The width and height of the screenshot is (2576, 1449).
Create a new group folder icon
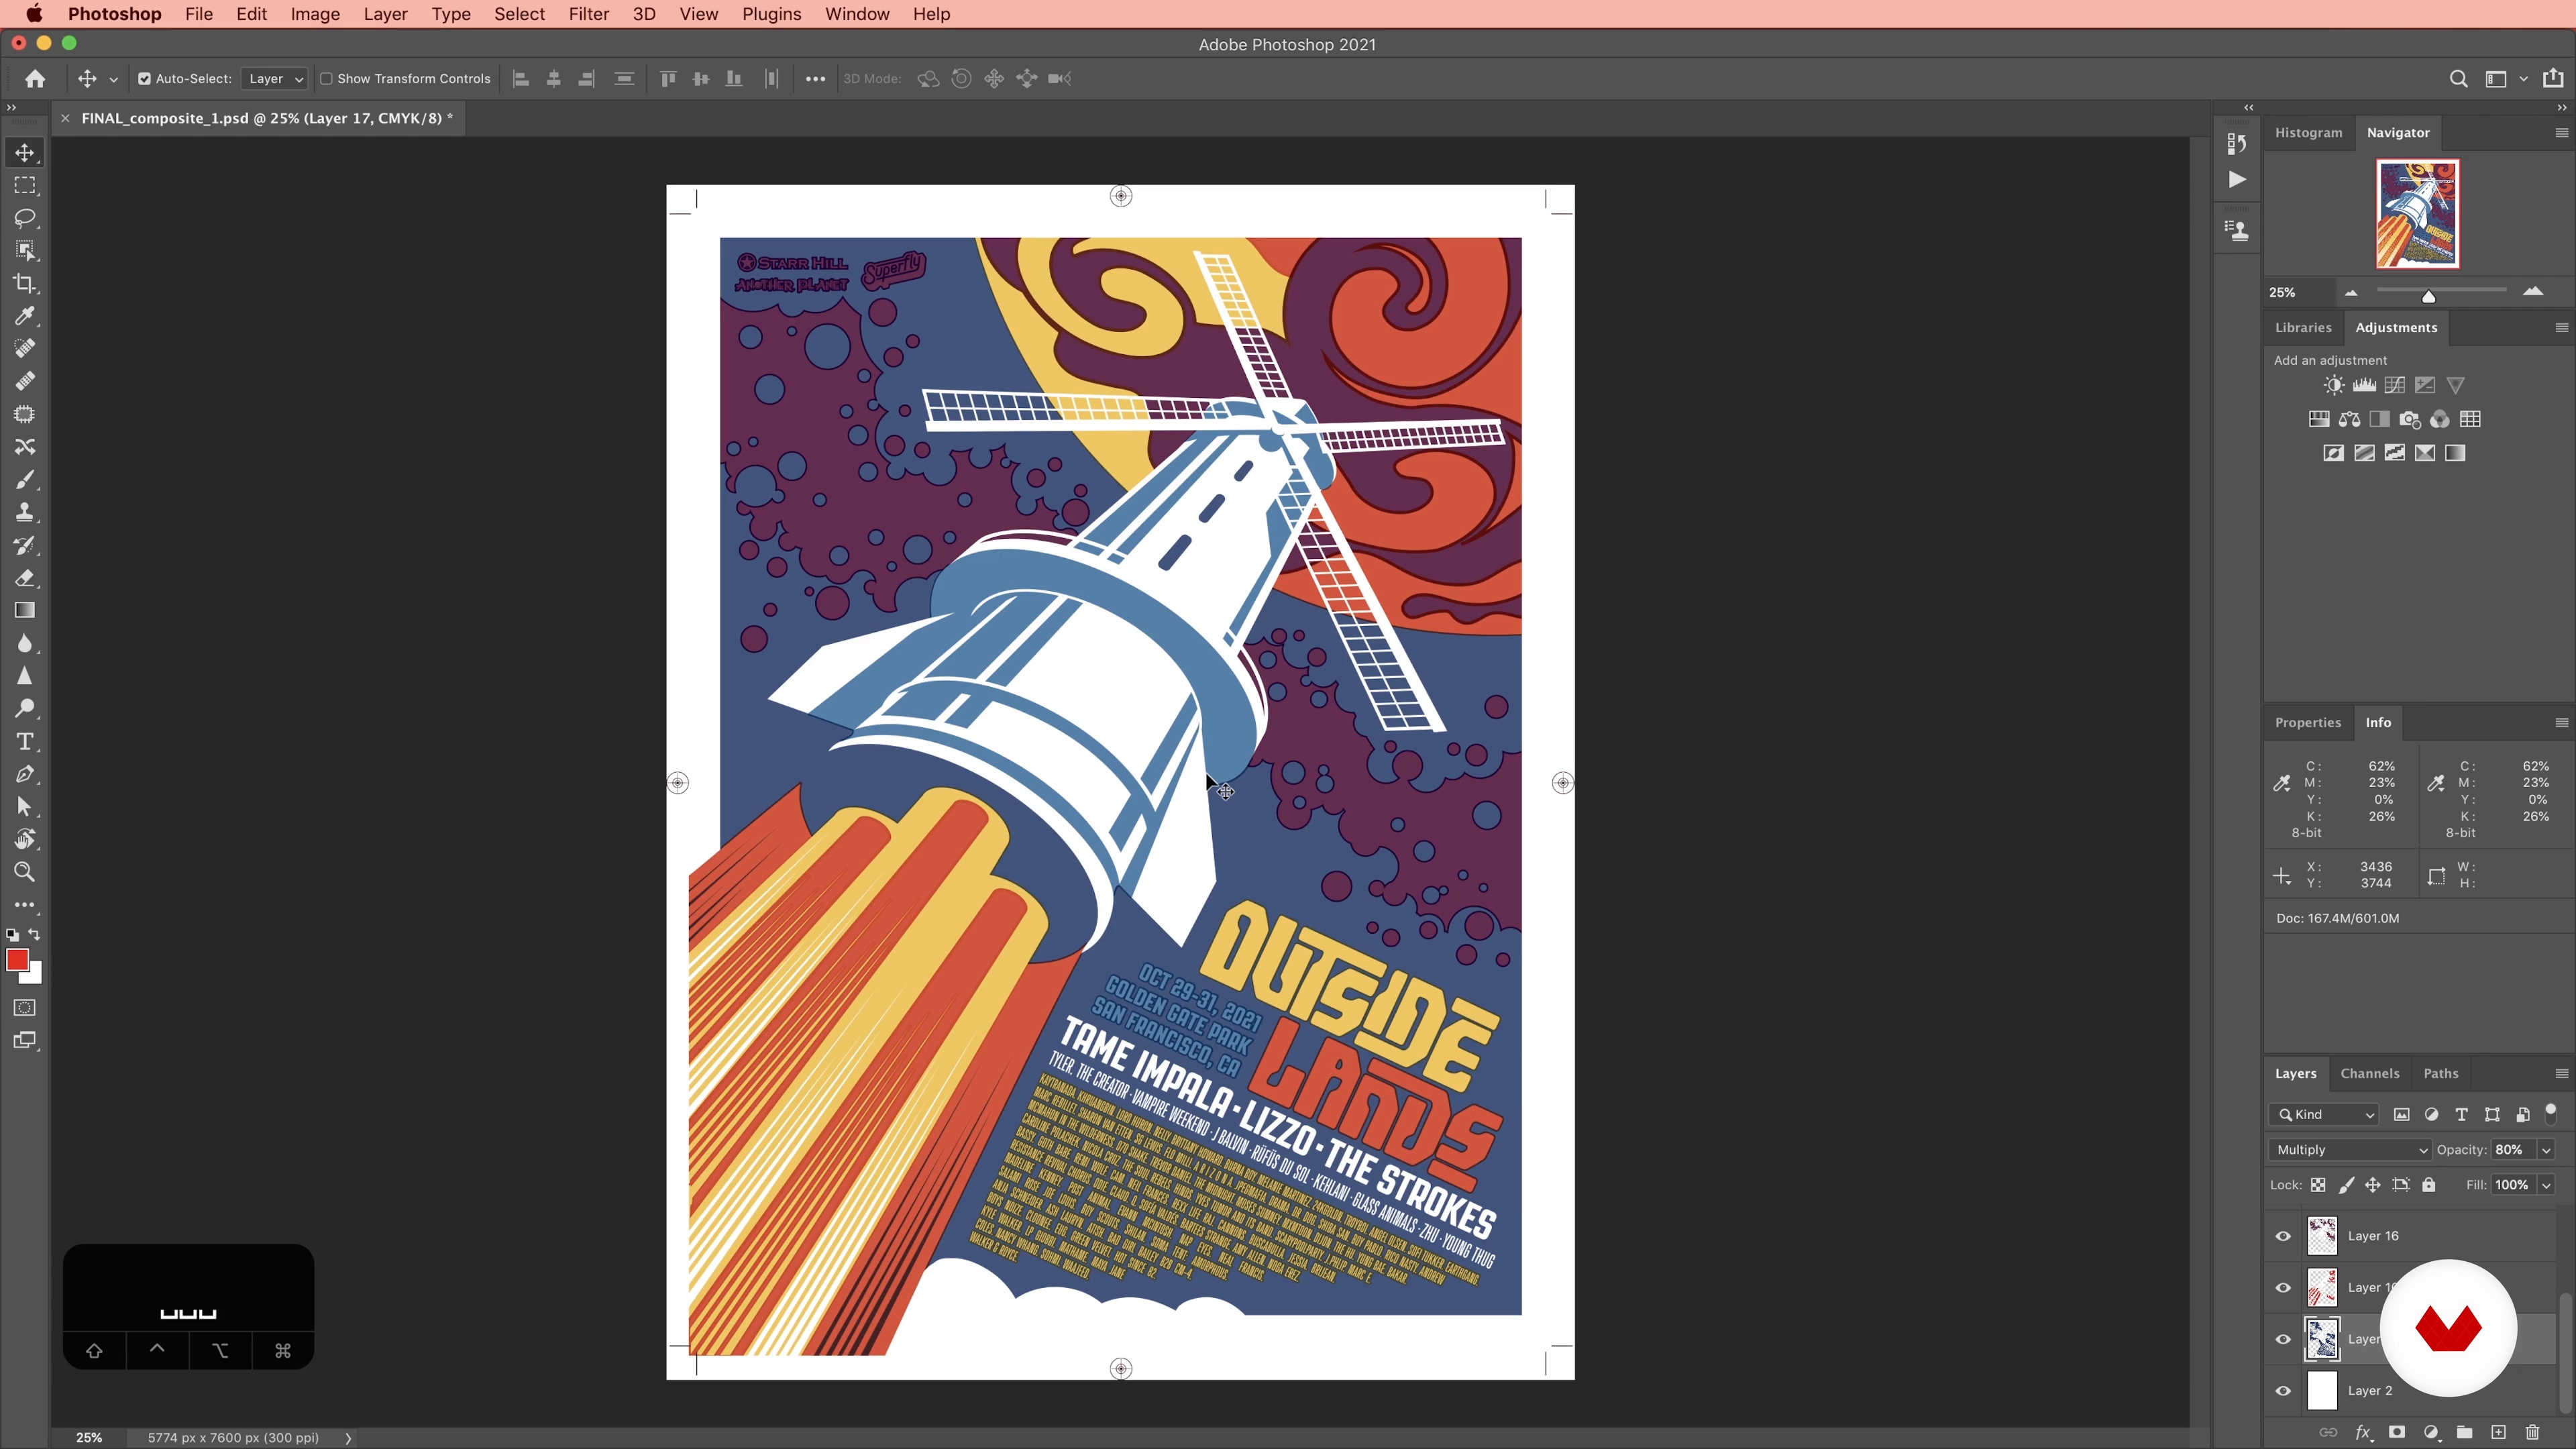tap(2464, 1432)
